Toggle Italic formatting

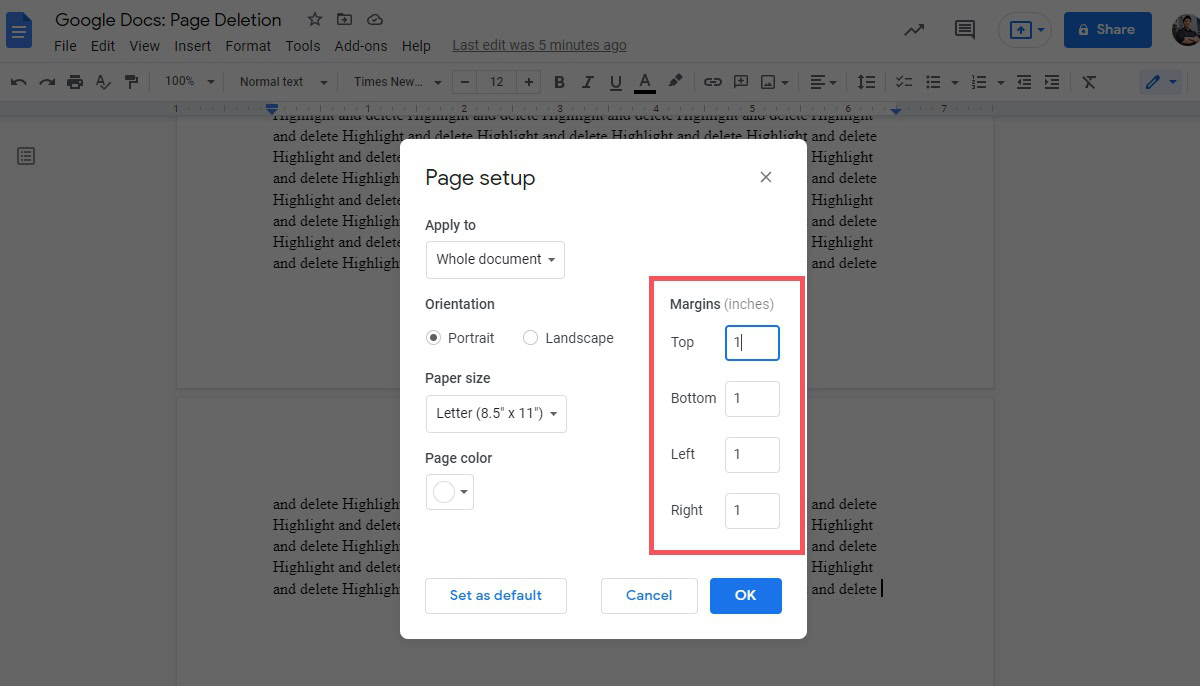click(x=587, y=82)
